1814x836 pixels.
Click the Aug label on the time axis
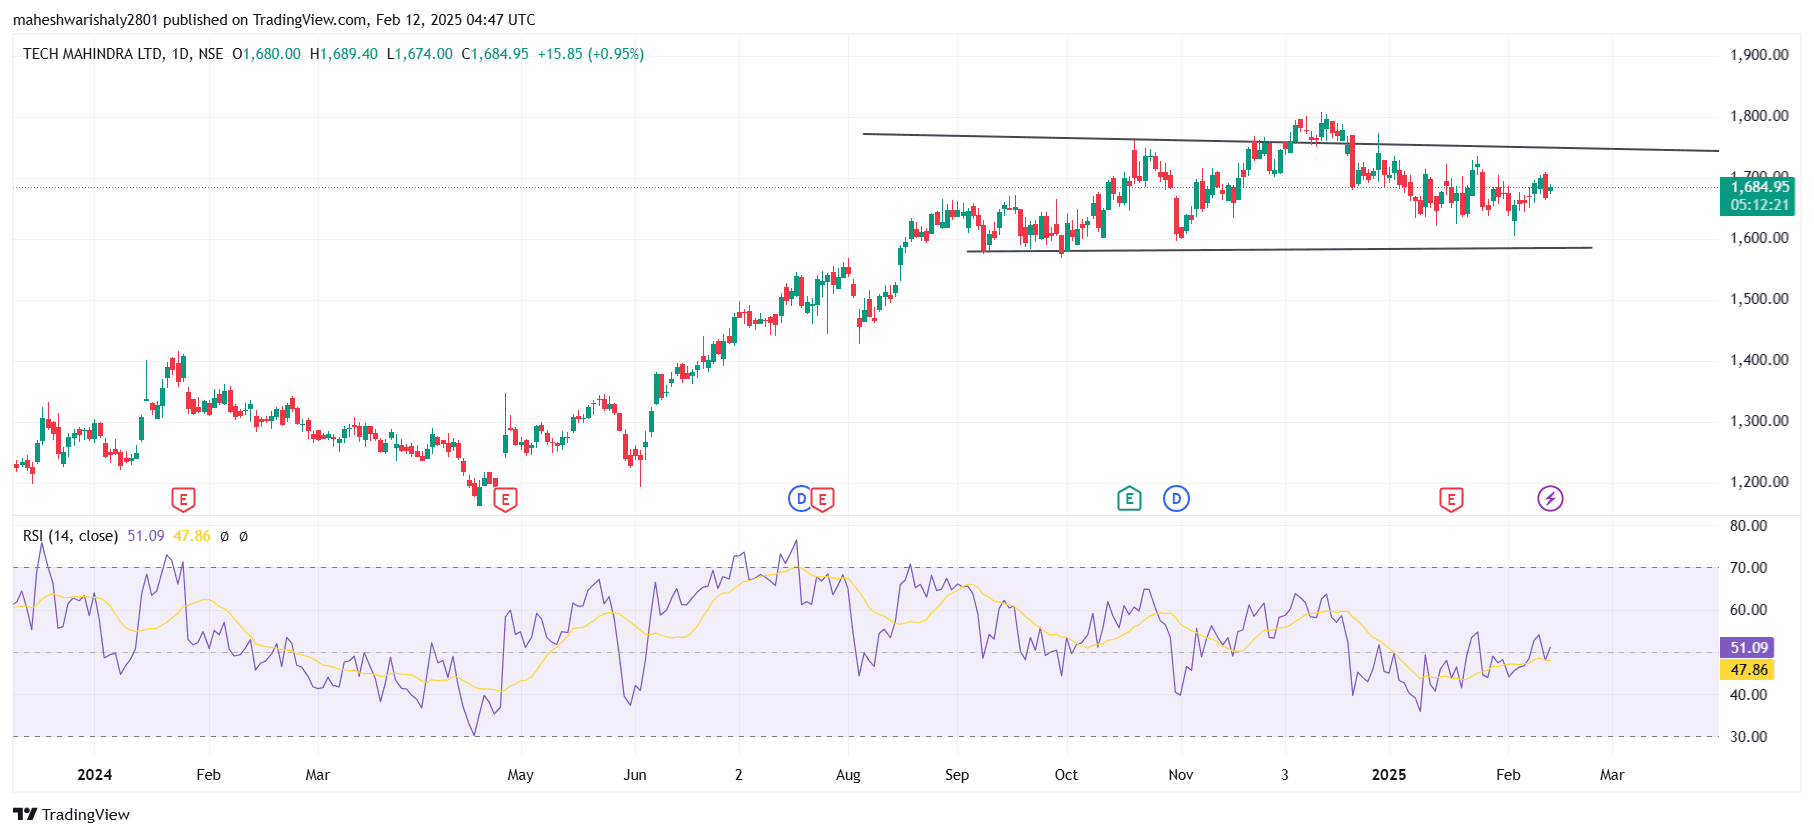pos(848,775)
